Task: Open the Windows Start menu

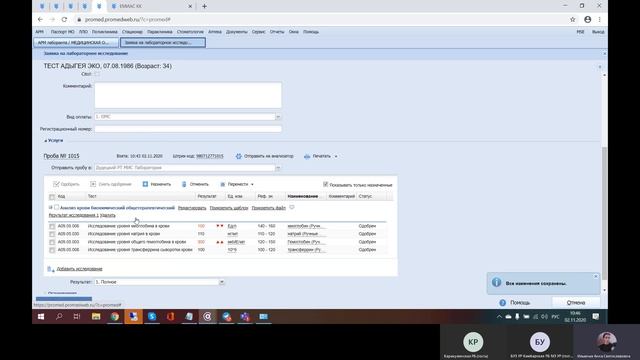Action: [x=41, y=316]
